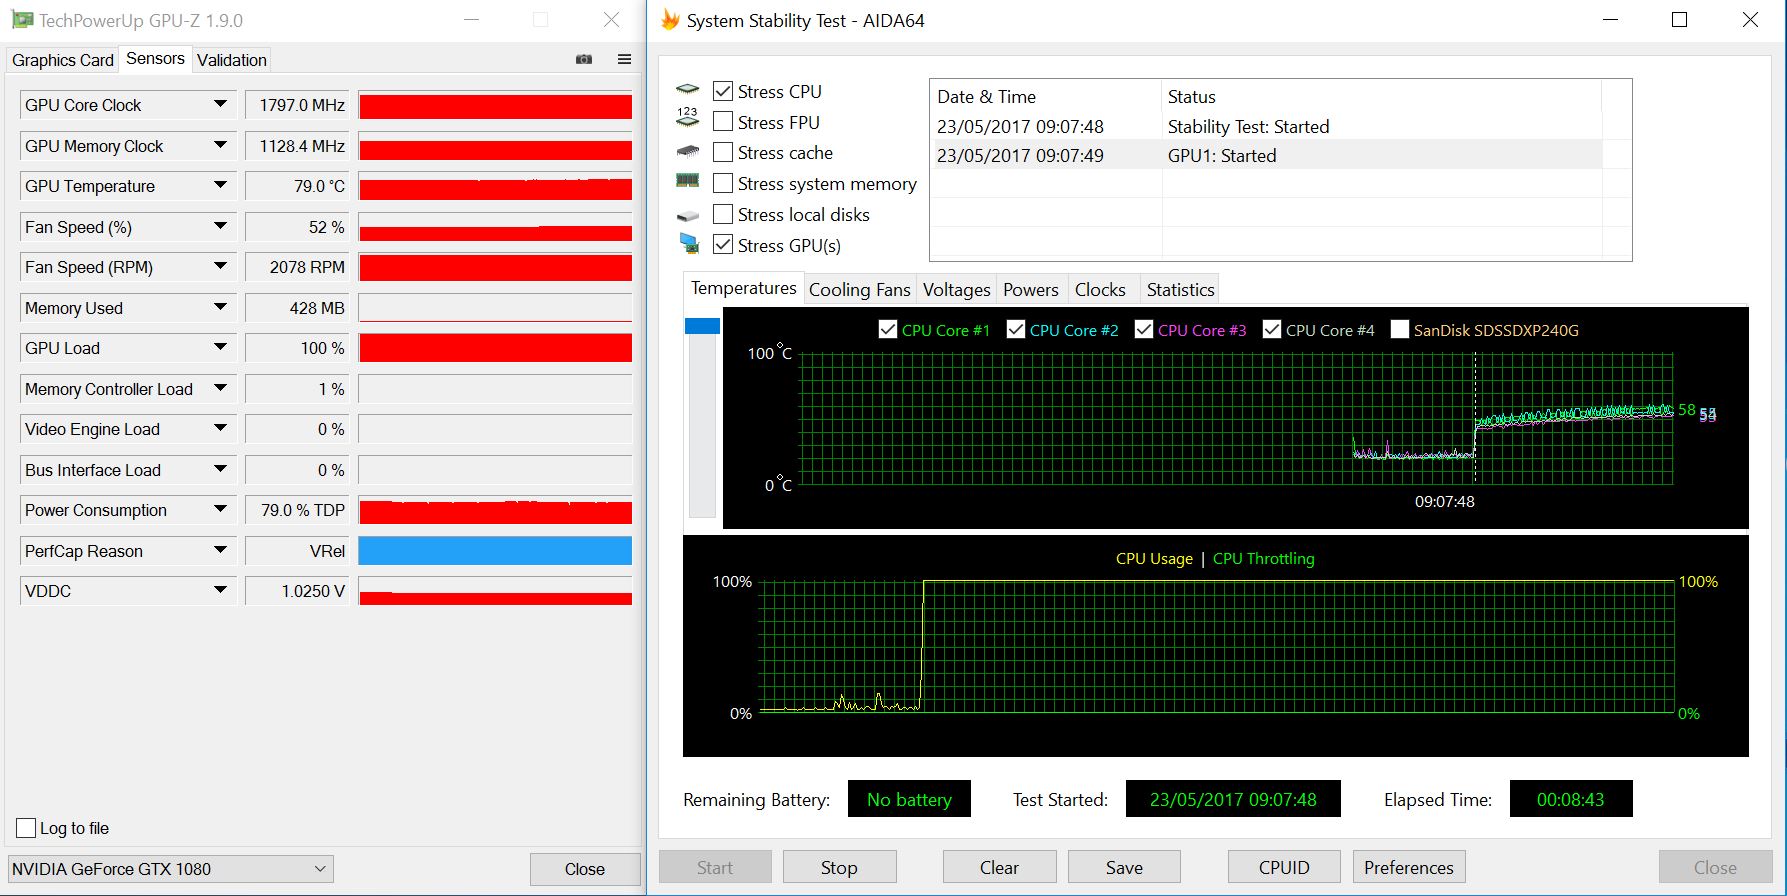Image resolution: width=1787 pixels, height=896 pixels.
Task: Hide CPU Core #2 from the temperature graph
Action: click(1015, 330)
